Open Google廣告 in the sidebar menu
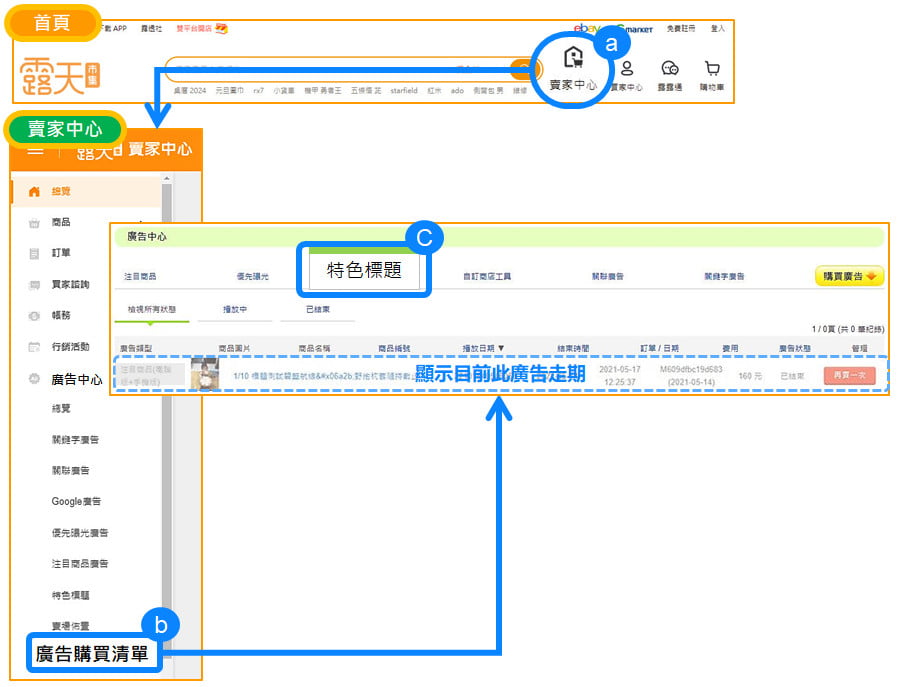 (x=76, y=501)
